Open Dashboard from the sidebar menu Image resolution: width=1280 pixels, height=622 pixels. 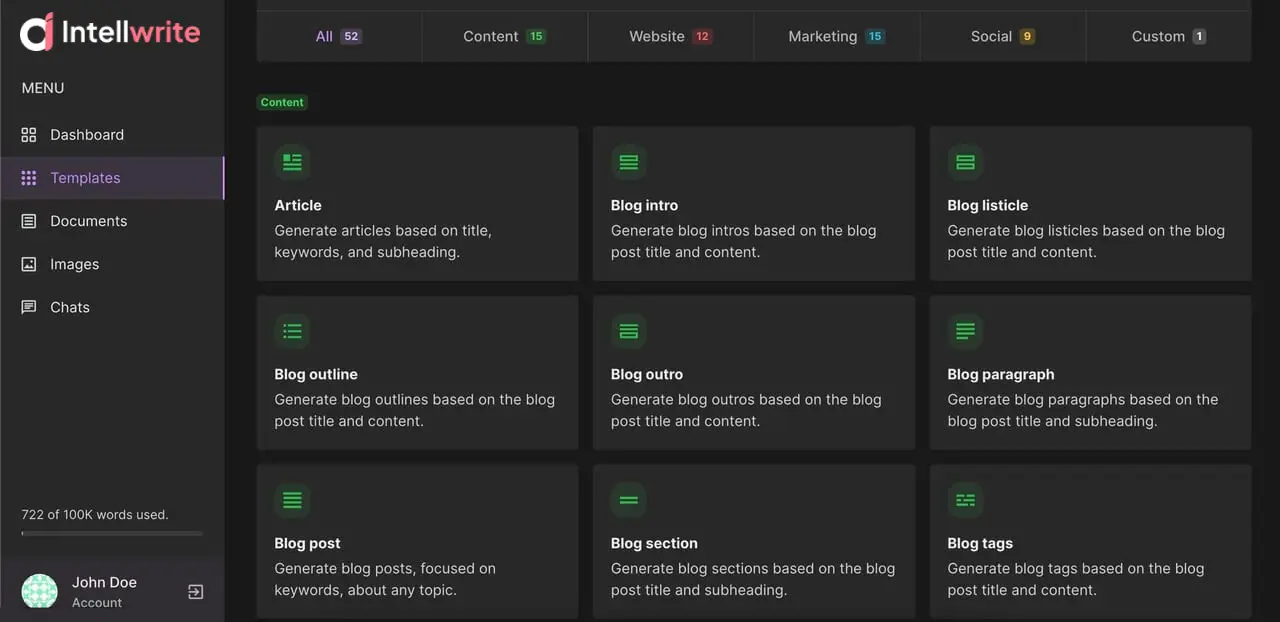(x=87, y=135)
